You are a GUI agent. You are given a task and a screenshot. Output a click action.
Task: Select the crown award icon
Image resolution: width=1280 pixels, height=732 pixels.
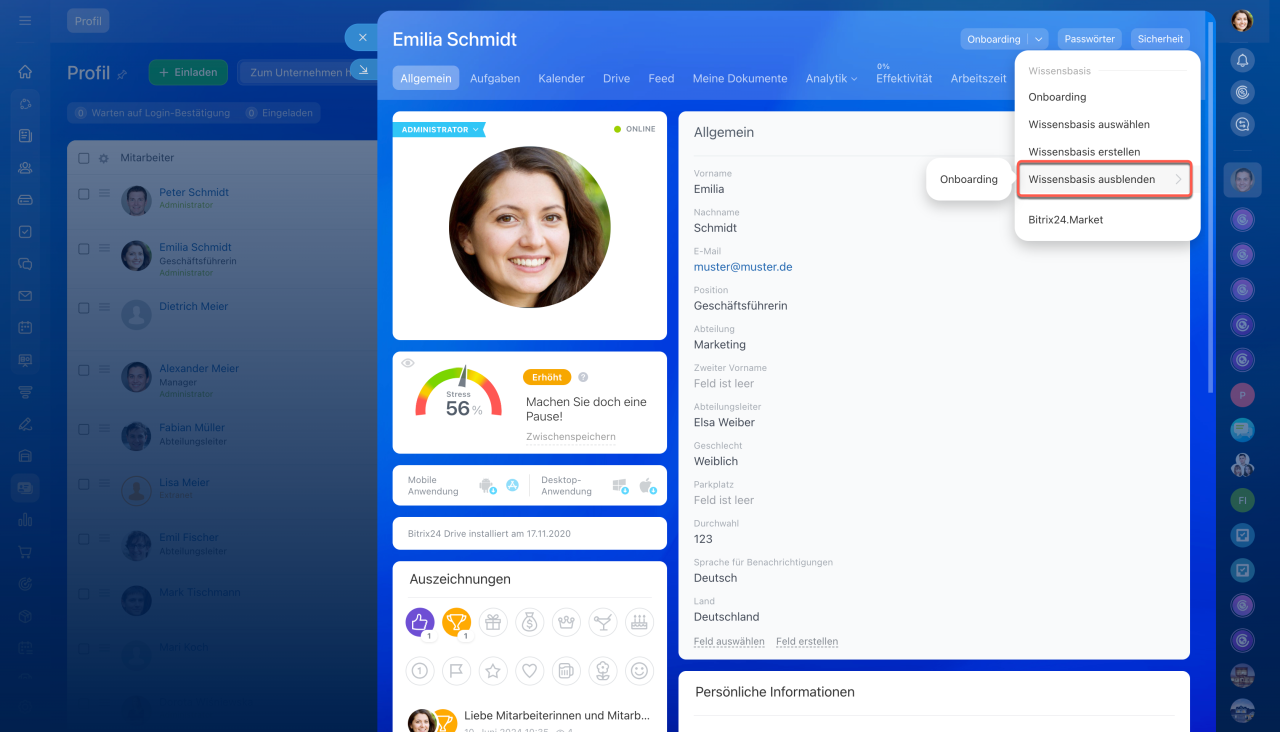(566, 622)
